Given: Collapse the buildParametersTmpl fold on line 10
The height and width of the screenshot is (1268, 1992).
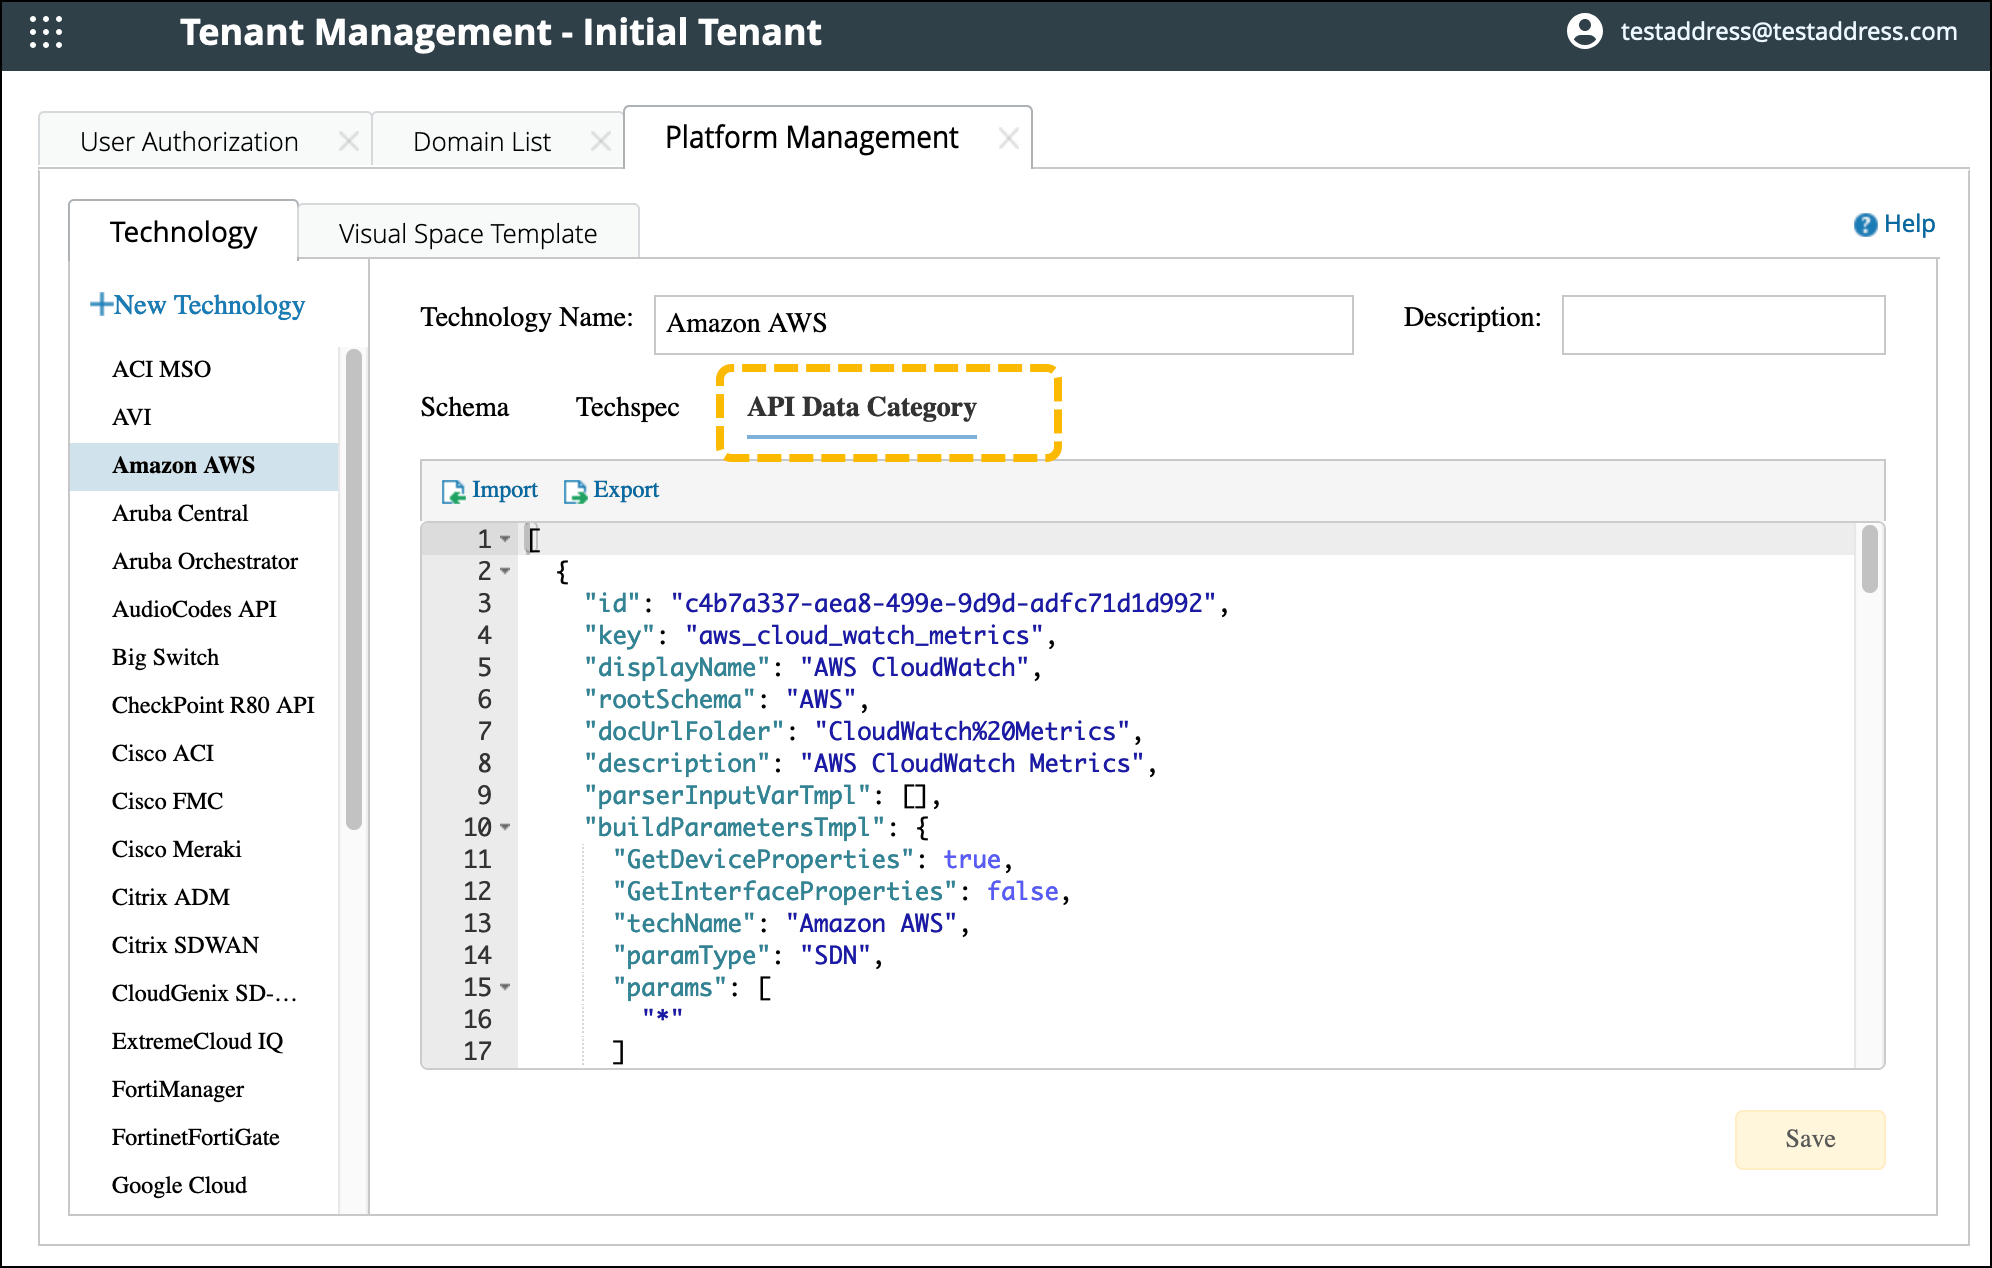Looking at the screenshot, I should 505,827.
